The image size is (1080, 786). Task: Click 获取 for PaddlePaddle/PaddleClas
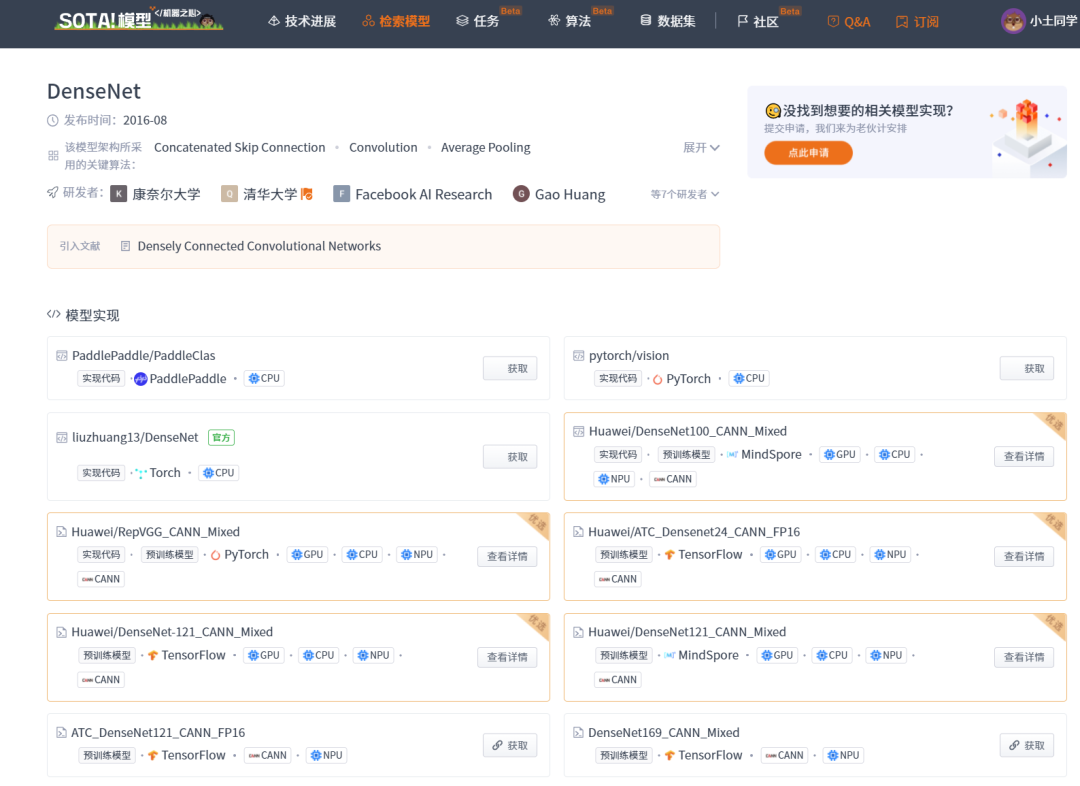pyautogui.click(x=510, y=369)
